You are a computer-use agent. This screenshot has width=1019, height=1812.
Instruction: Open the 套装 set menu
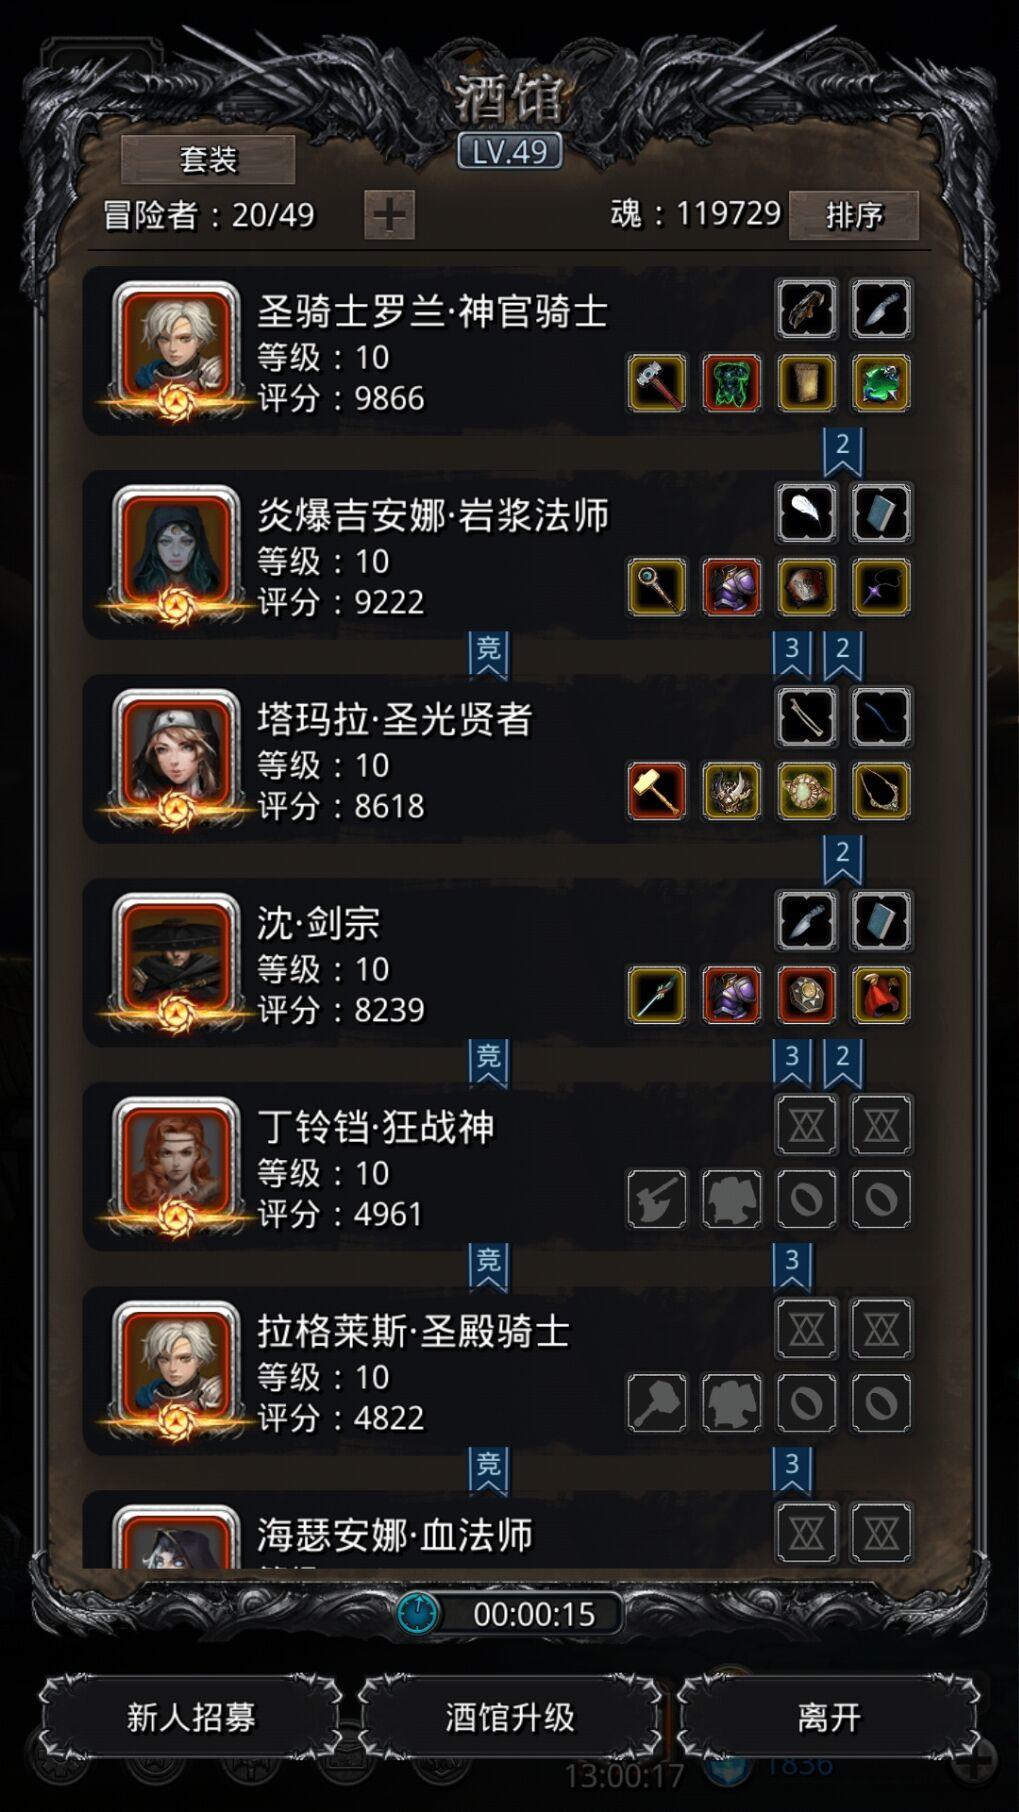208,159
